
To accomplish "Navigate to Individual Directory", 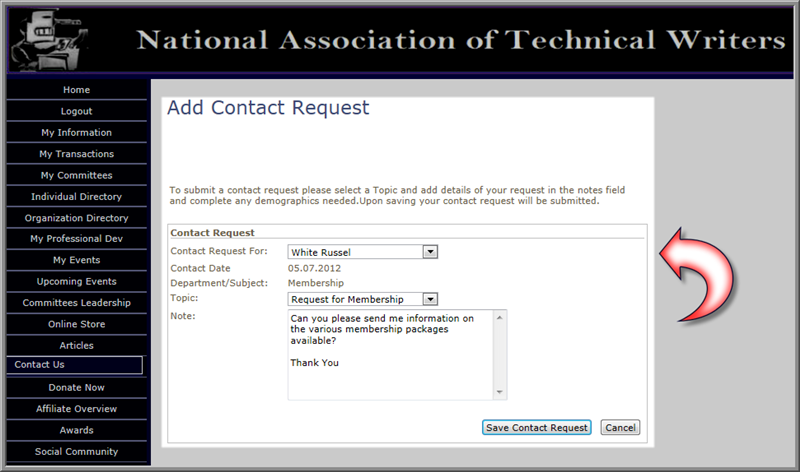I will [x=77, y=197].
